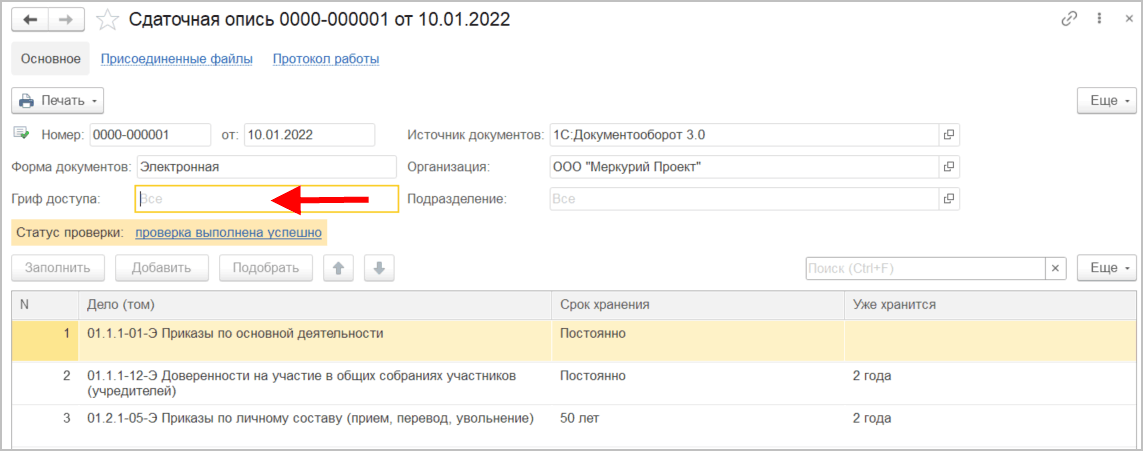Click the back navigation arrow
This screenshot has width=1143, height=451.
(30, 20)
